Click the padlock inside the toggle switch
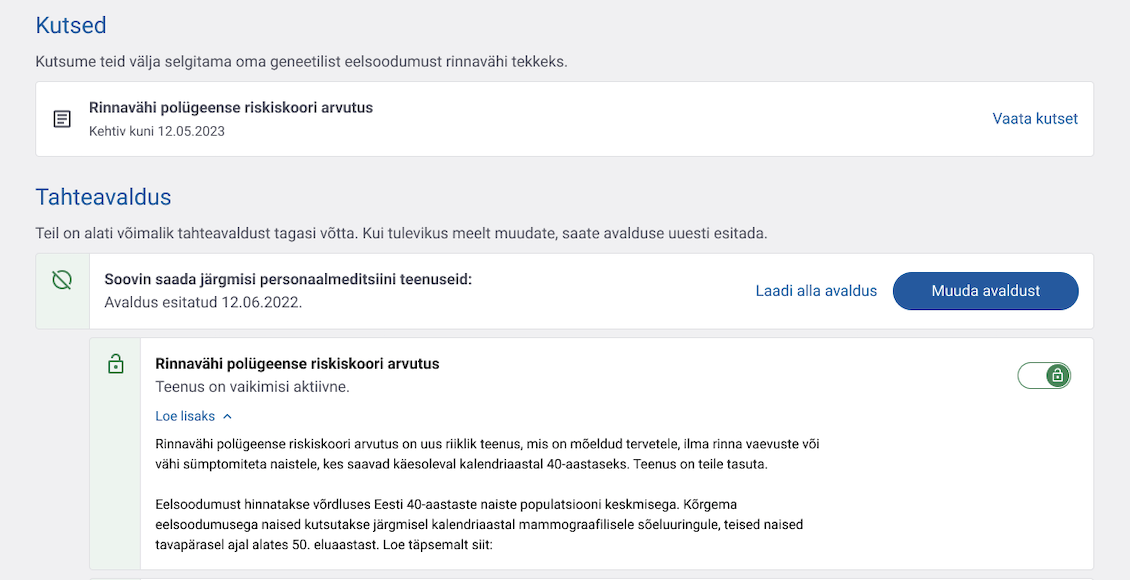 (x=1058, y=375)
